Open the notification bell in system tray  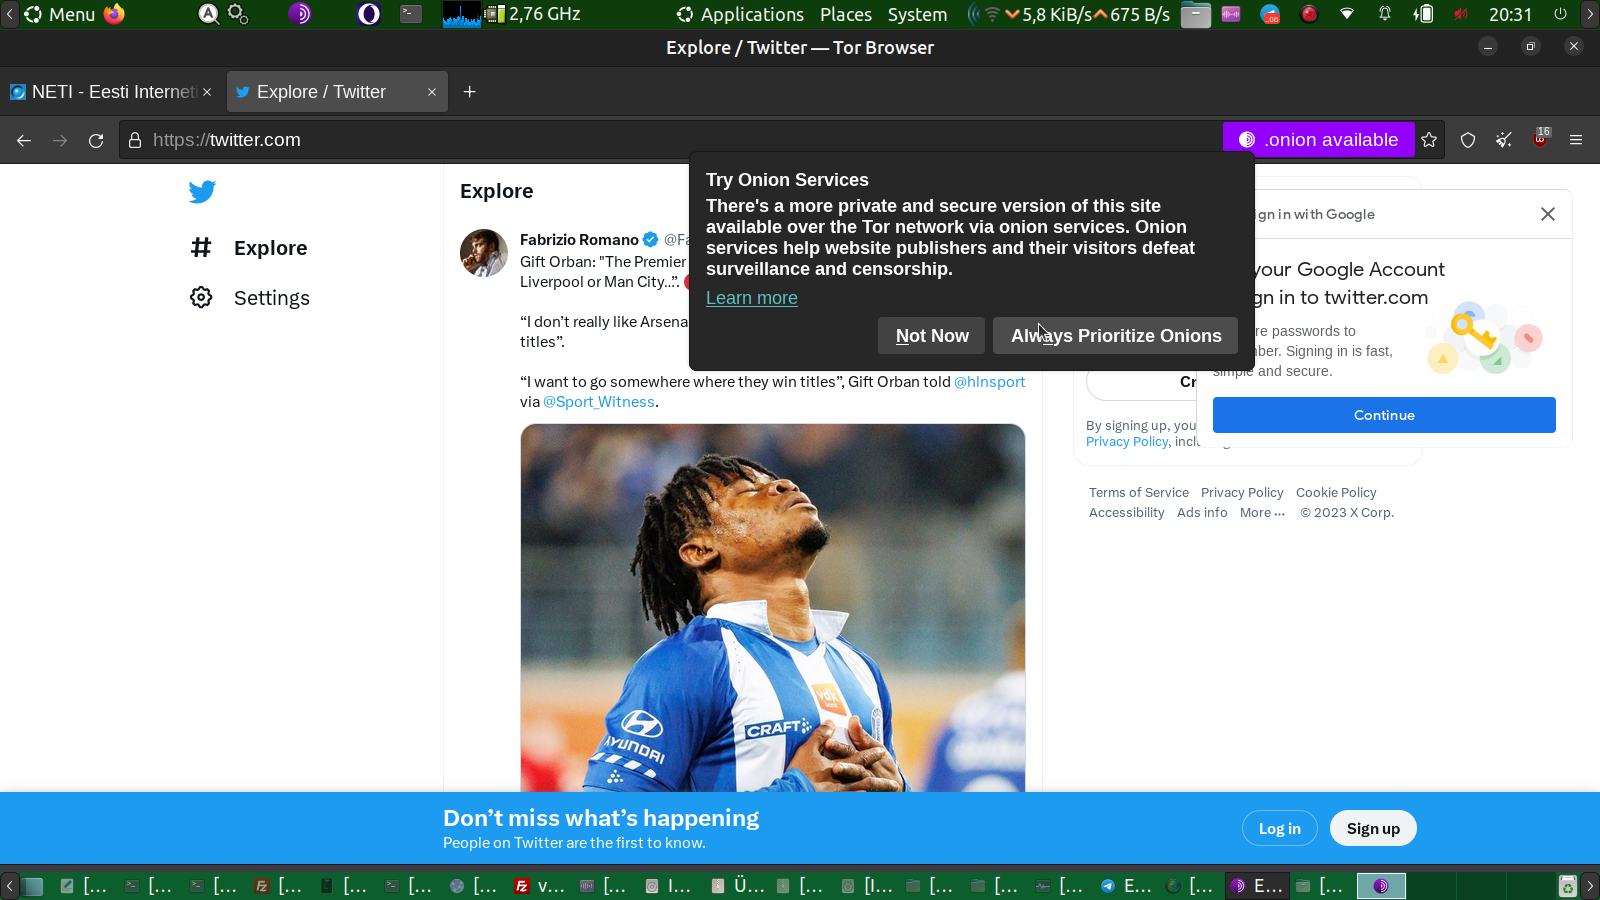(1385, 14)
